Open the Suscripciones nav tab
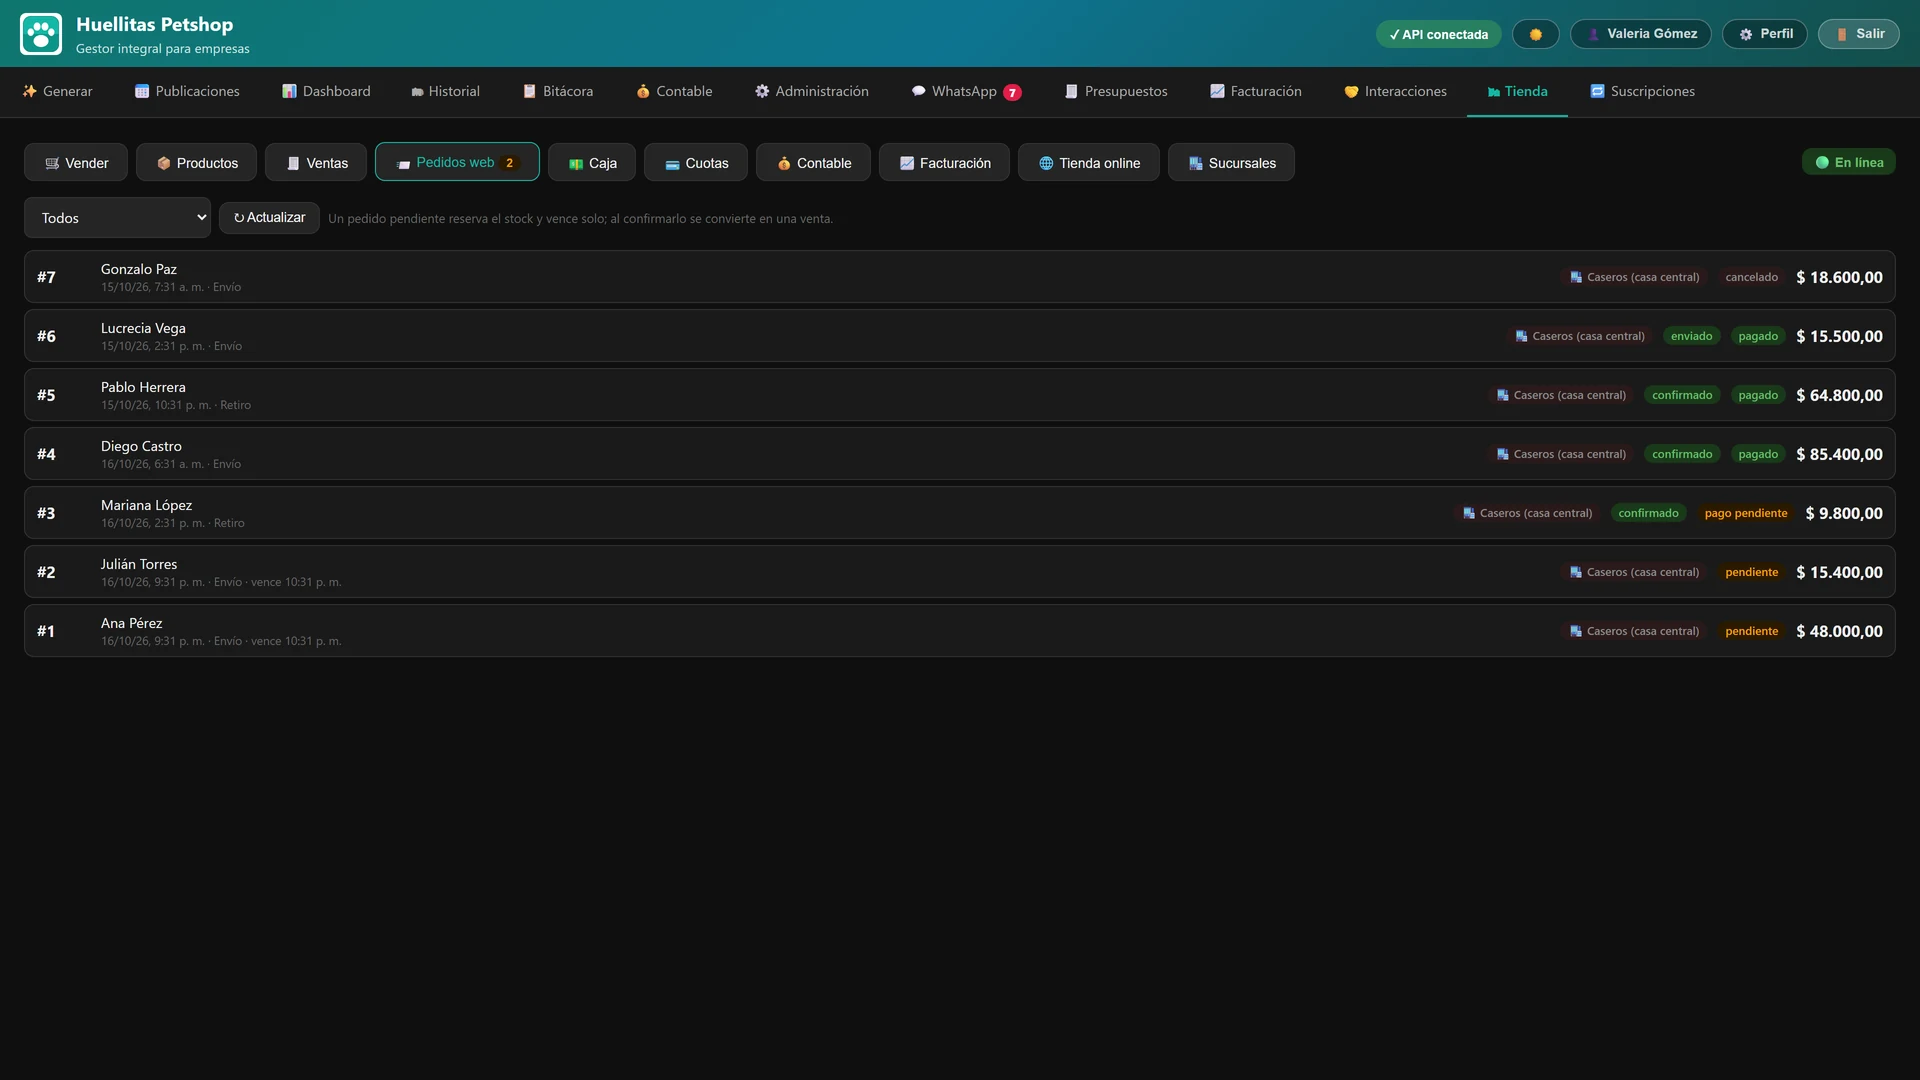 1642,91
